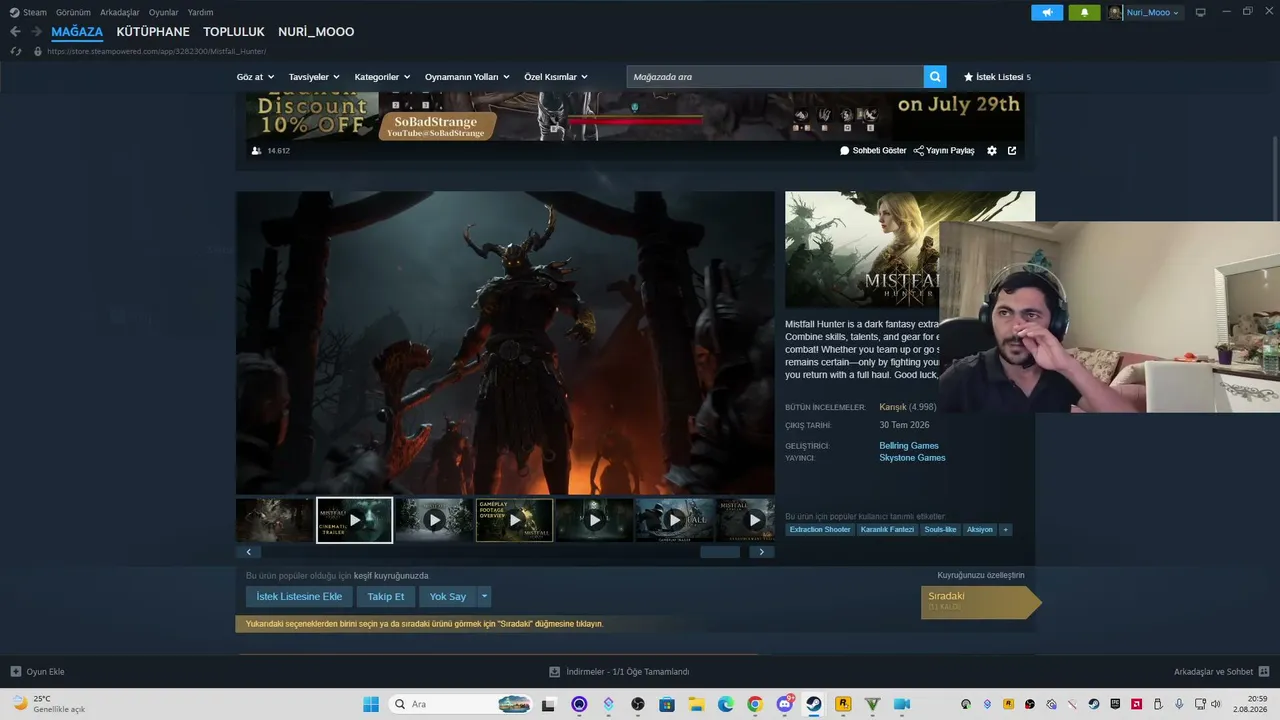Open the Görünüm menu
This screenshot has width=1280, height=720.
(x=73, y=12)
